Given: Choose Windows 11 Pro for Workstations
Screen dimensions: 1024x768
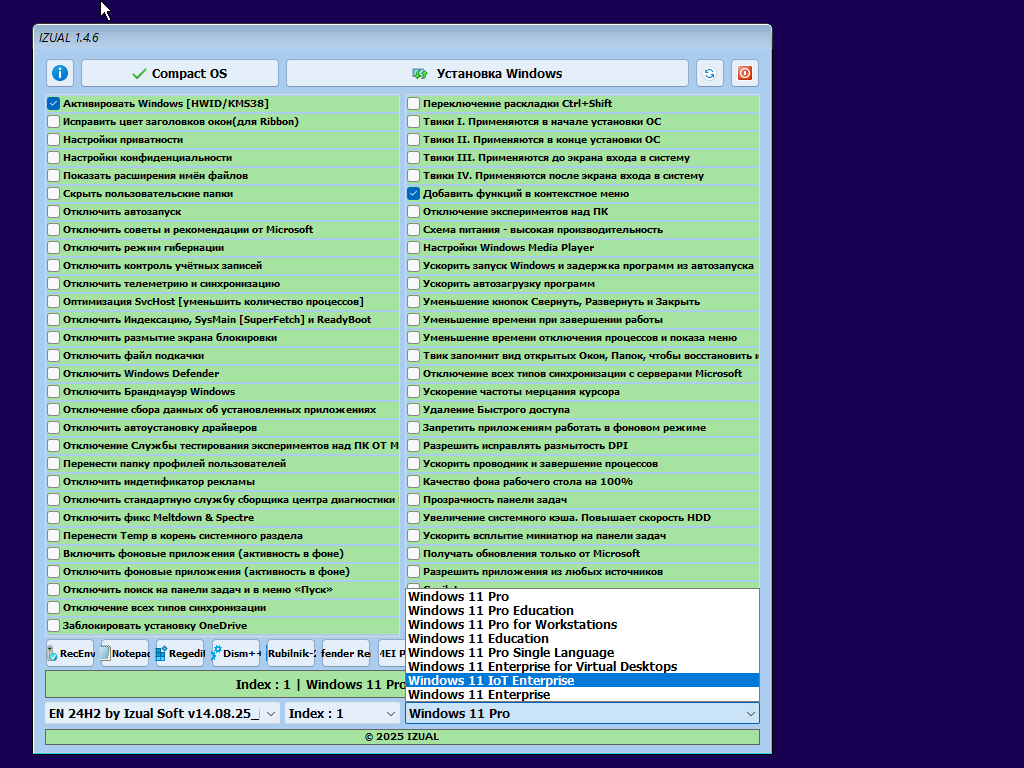Looking at the screenshot, I should coord(583,624).
